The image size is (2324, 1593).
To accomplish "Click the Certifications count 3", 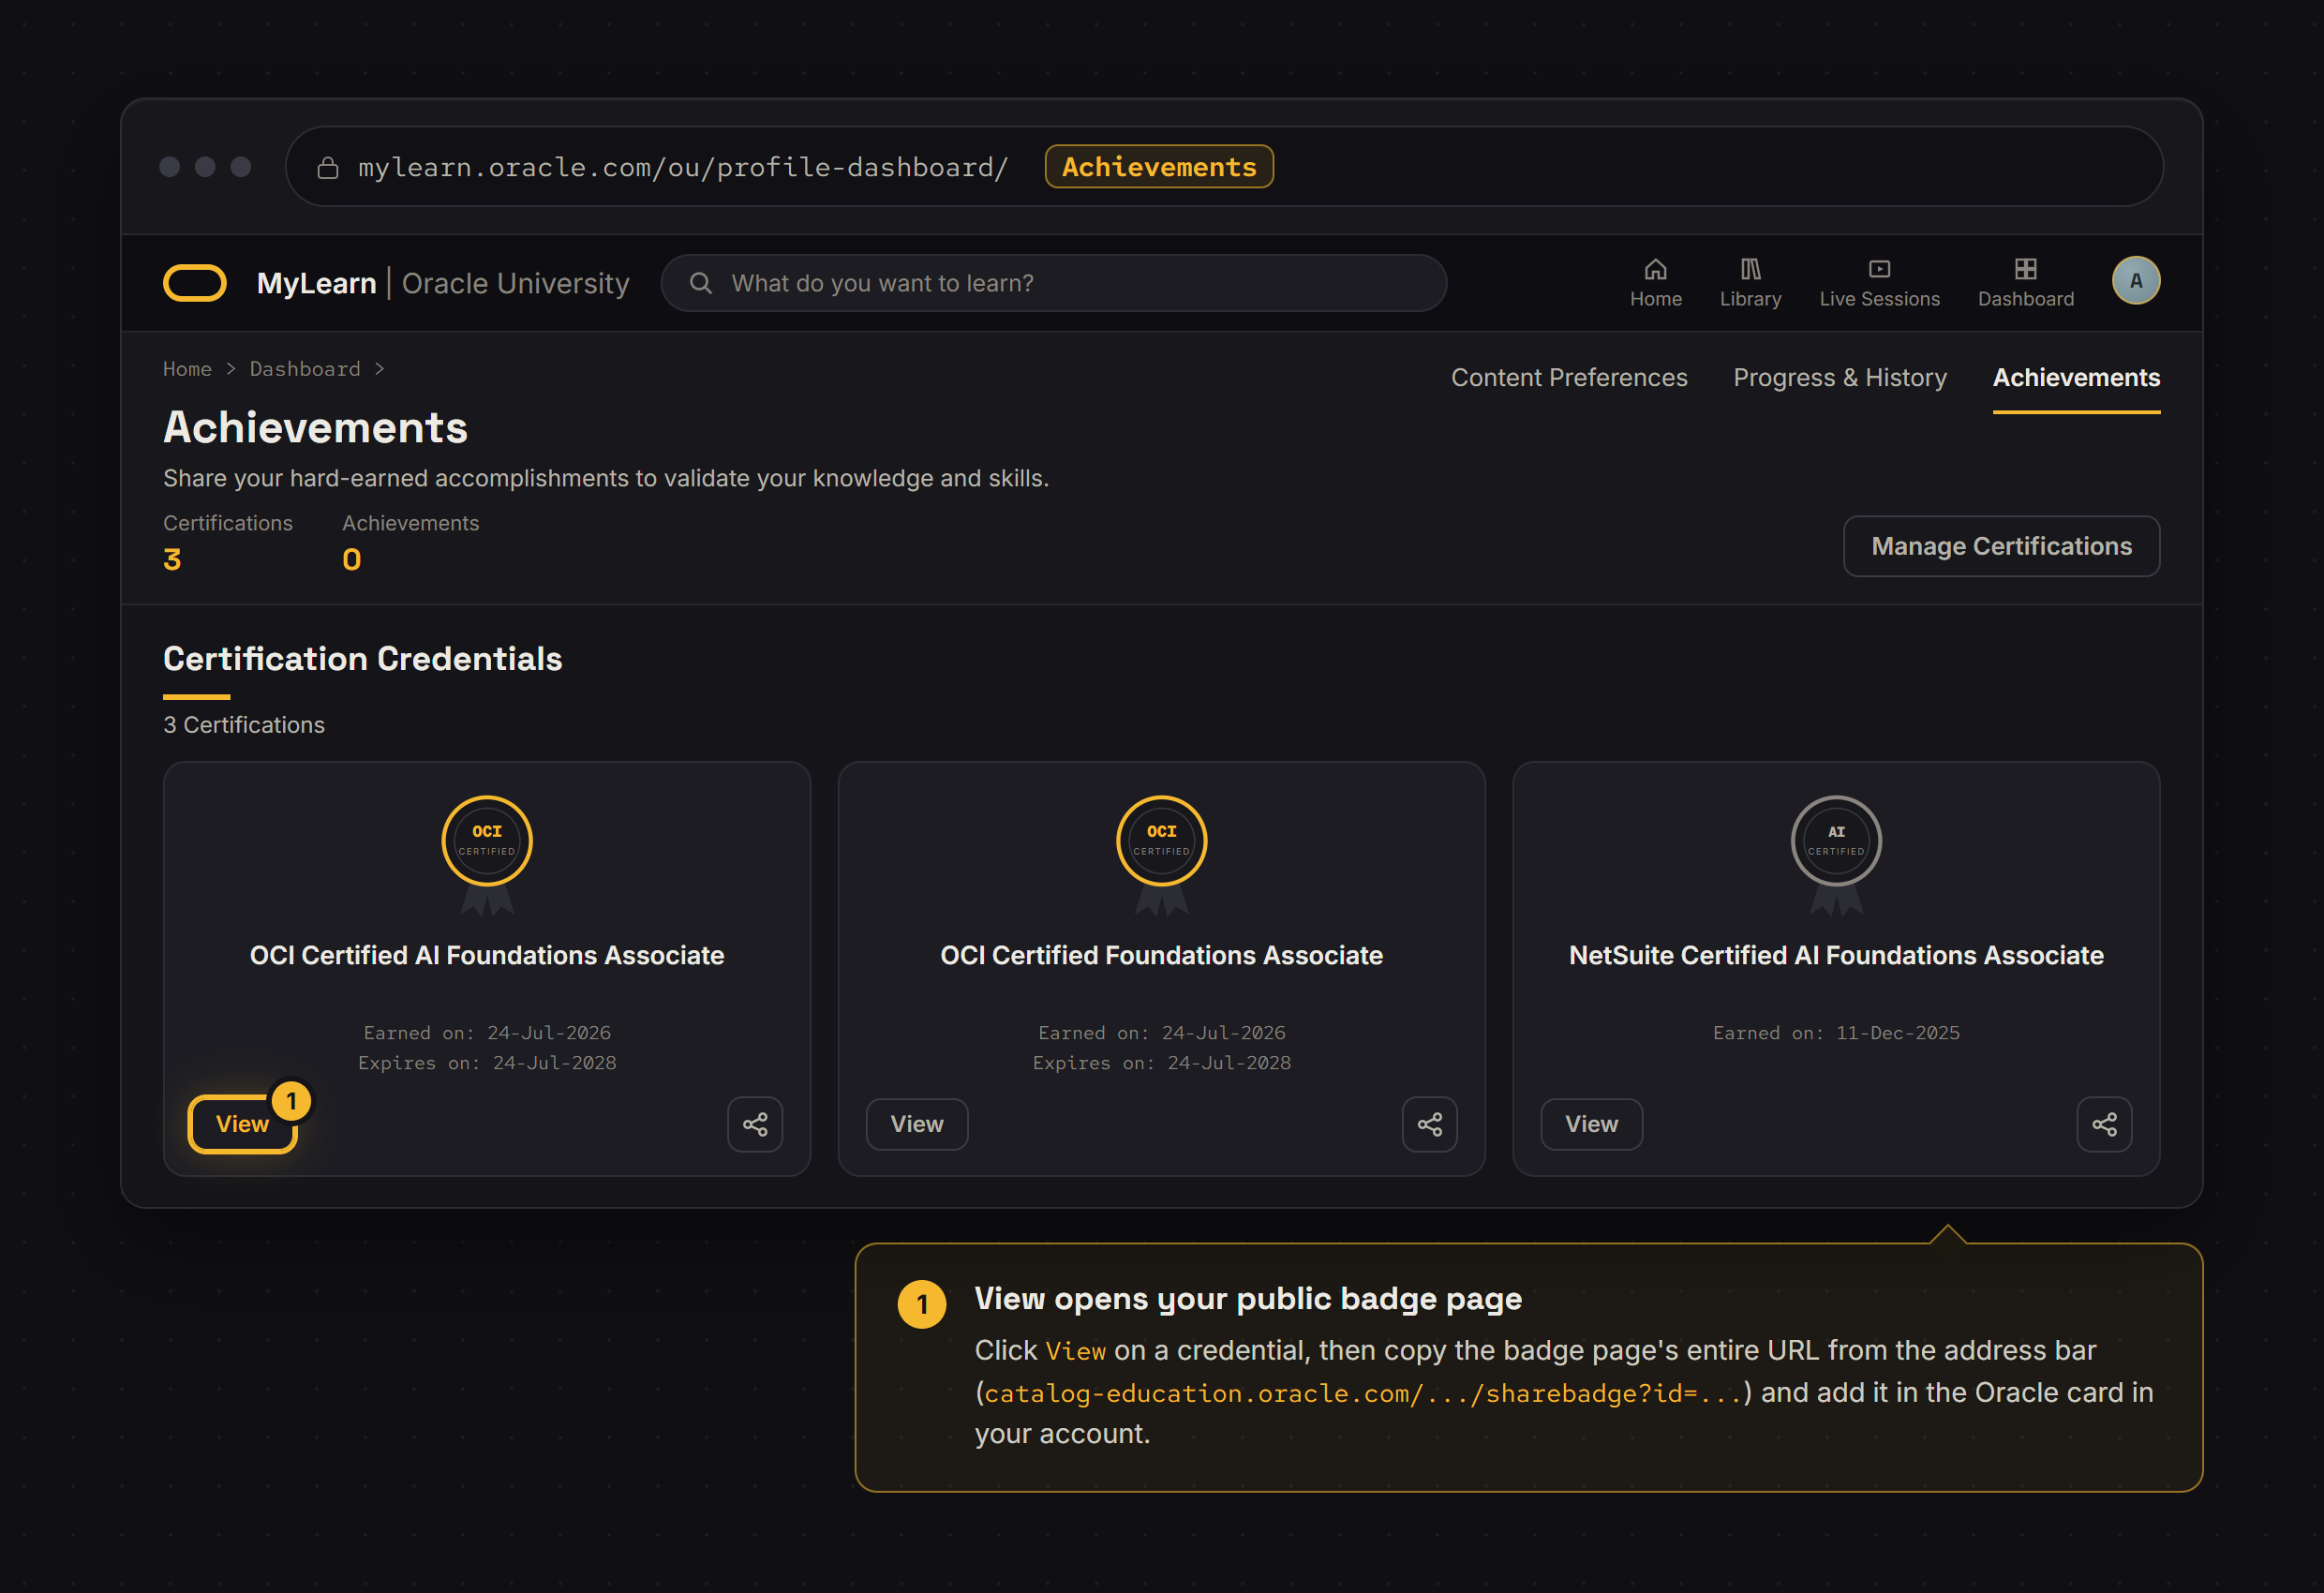I will tap(172, 559).
